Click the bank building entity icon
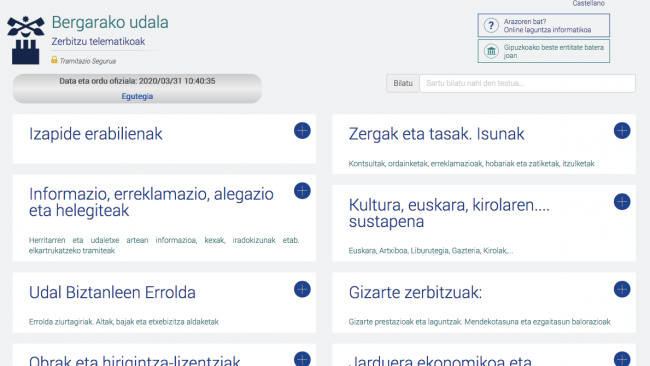The image size is (650, 366). pos(491,51)
